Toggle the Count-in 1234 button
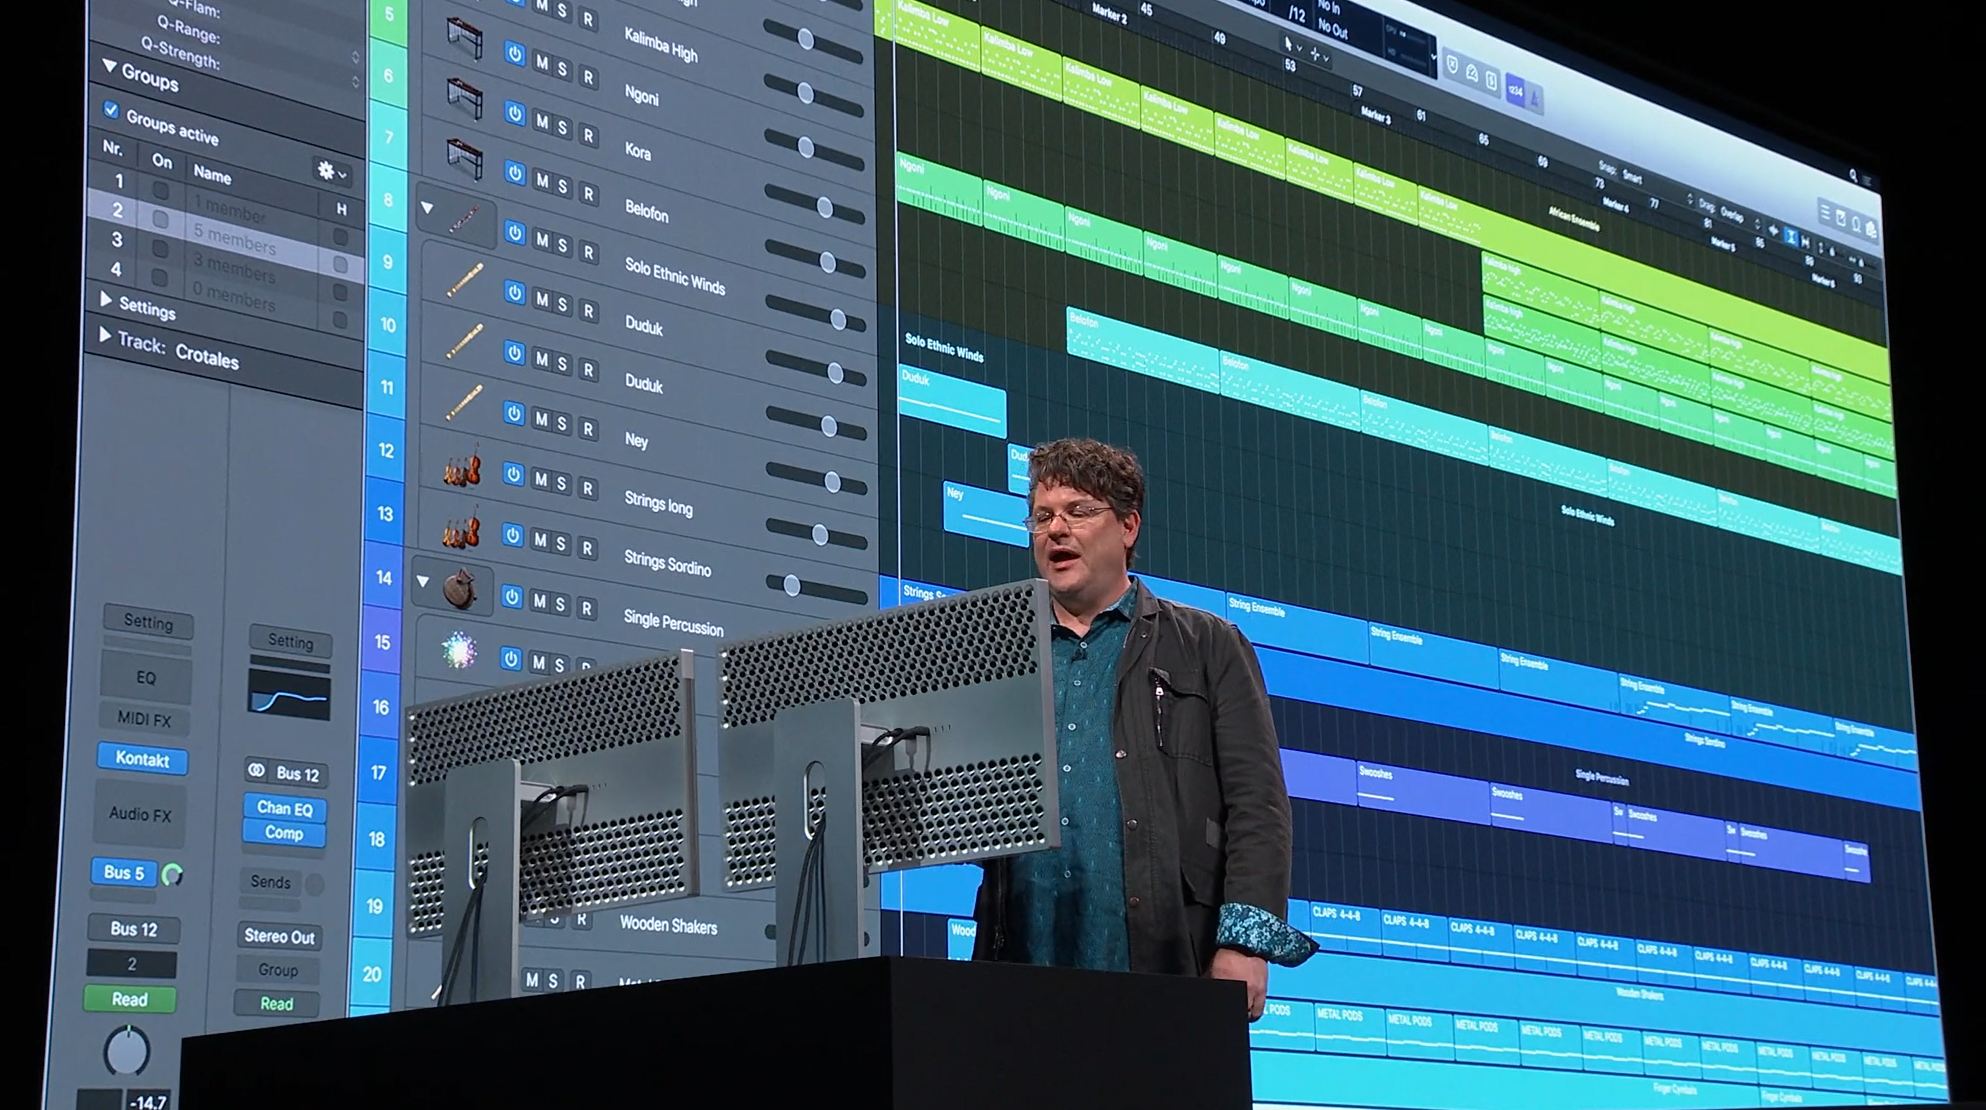Image resolution: width=1986 pixels, height=1110 pixels. 1515,91
